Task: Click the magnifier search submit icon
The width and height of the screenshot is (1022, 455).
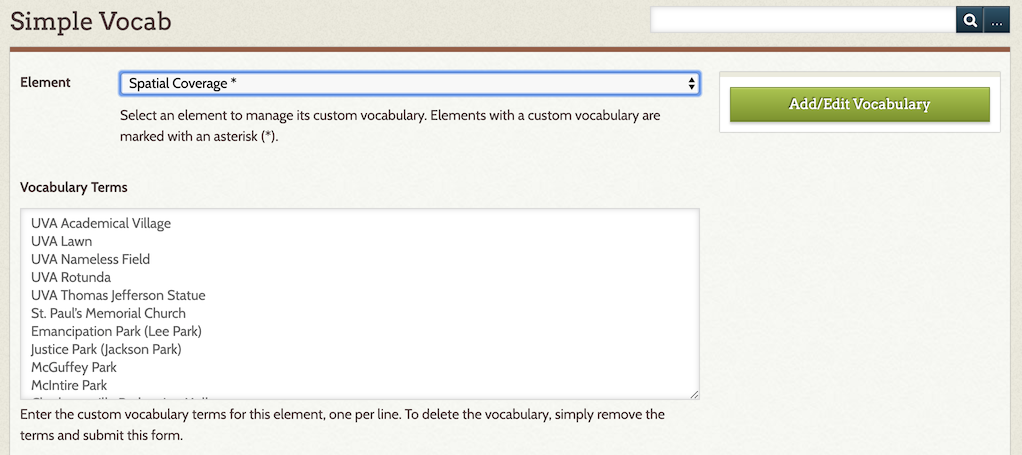Action: coord(970,21)
